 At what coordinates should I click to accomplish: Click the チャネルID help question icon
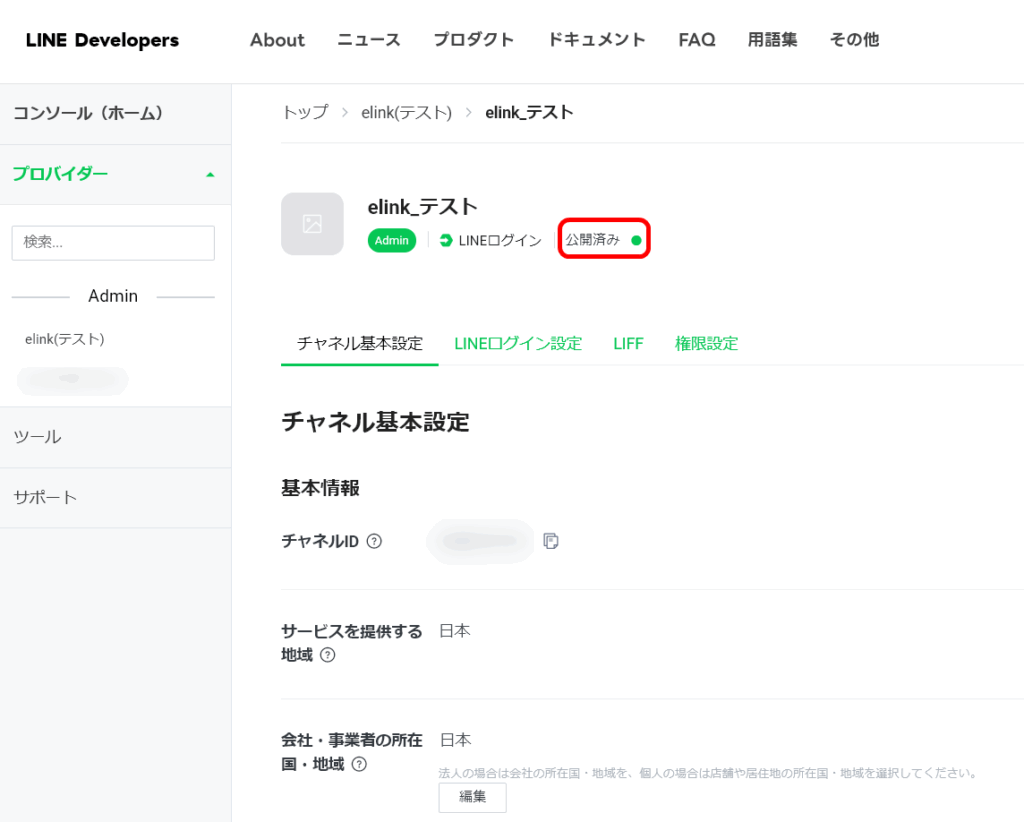pos(374,541)
